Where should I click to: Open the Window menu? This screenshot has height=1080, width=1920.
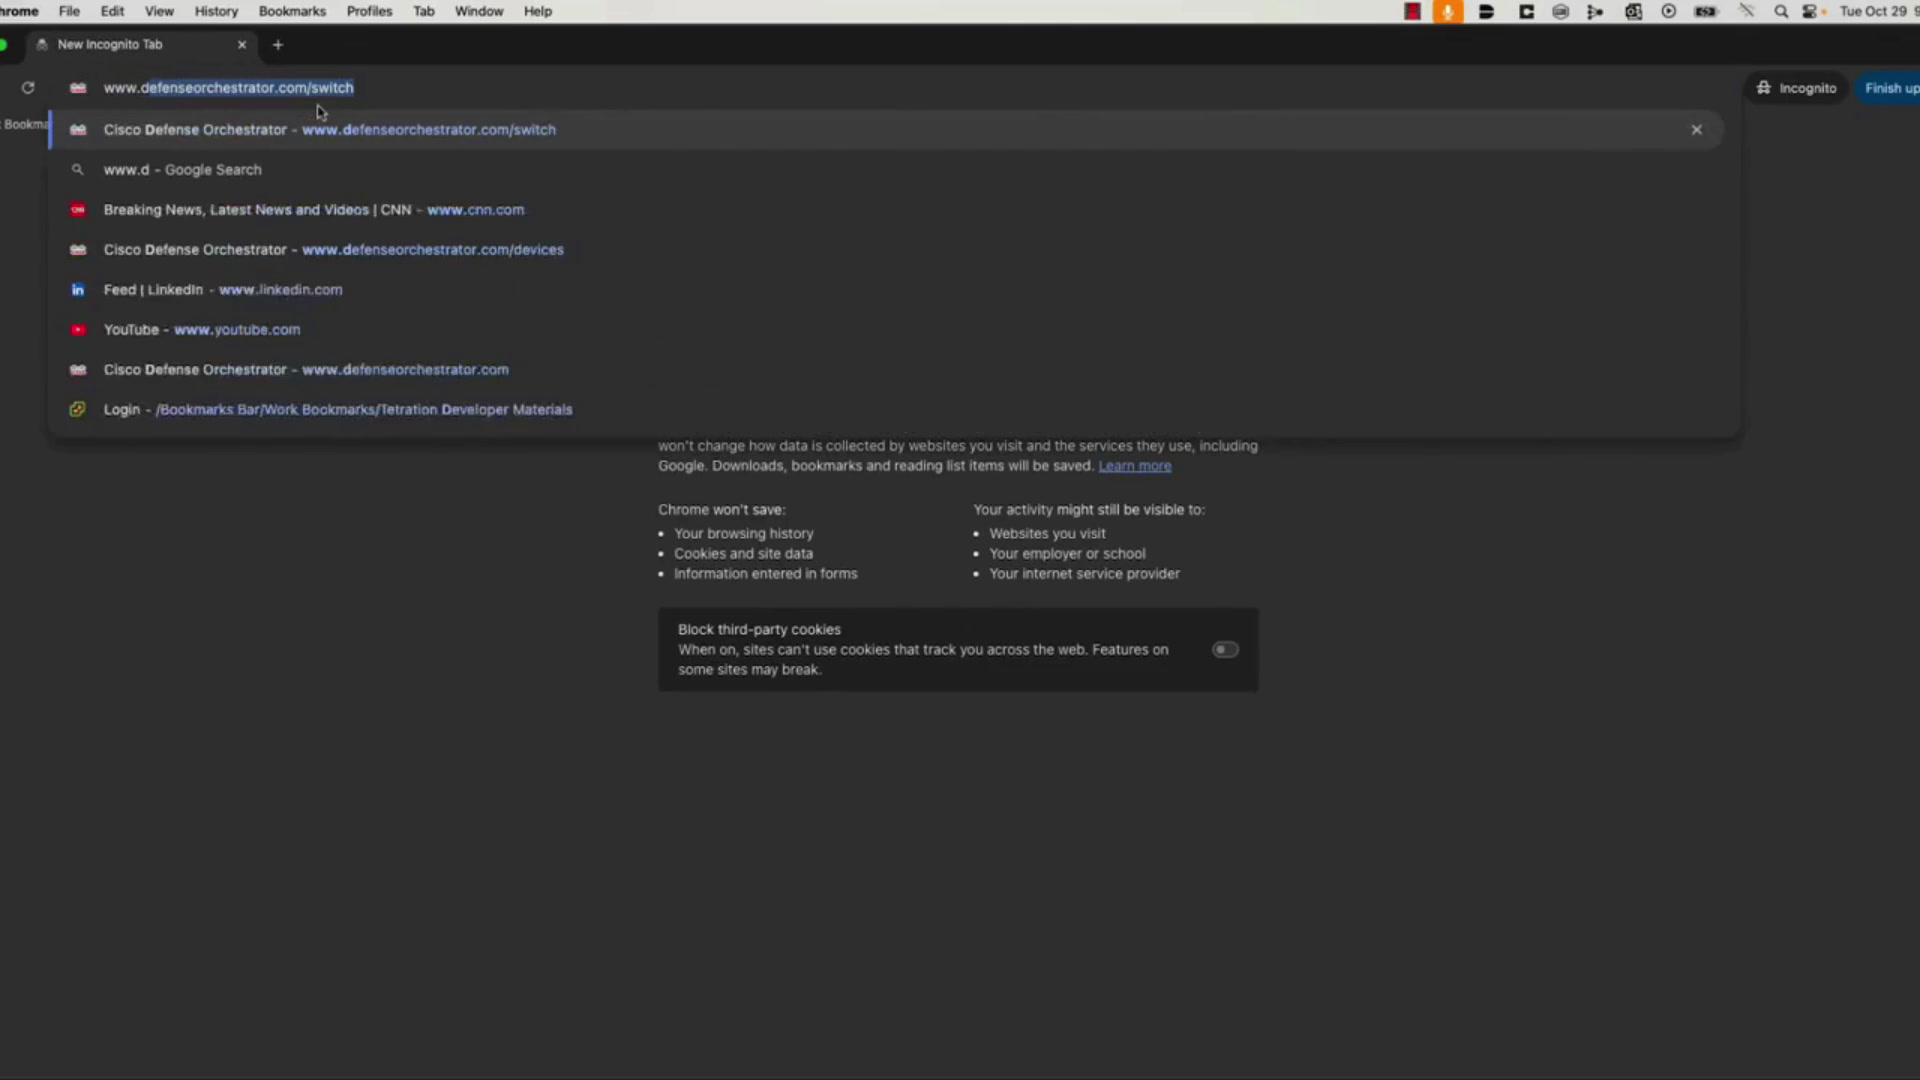pos(479,11)
